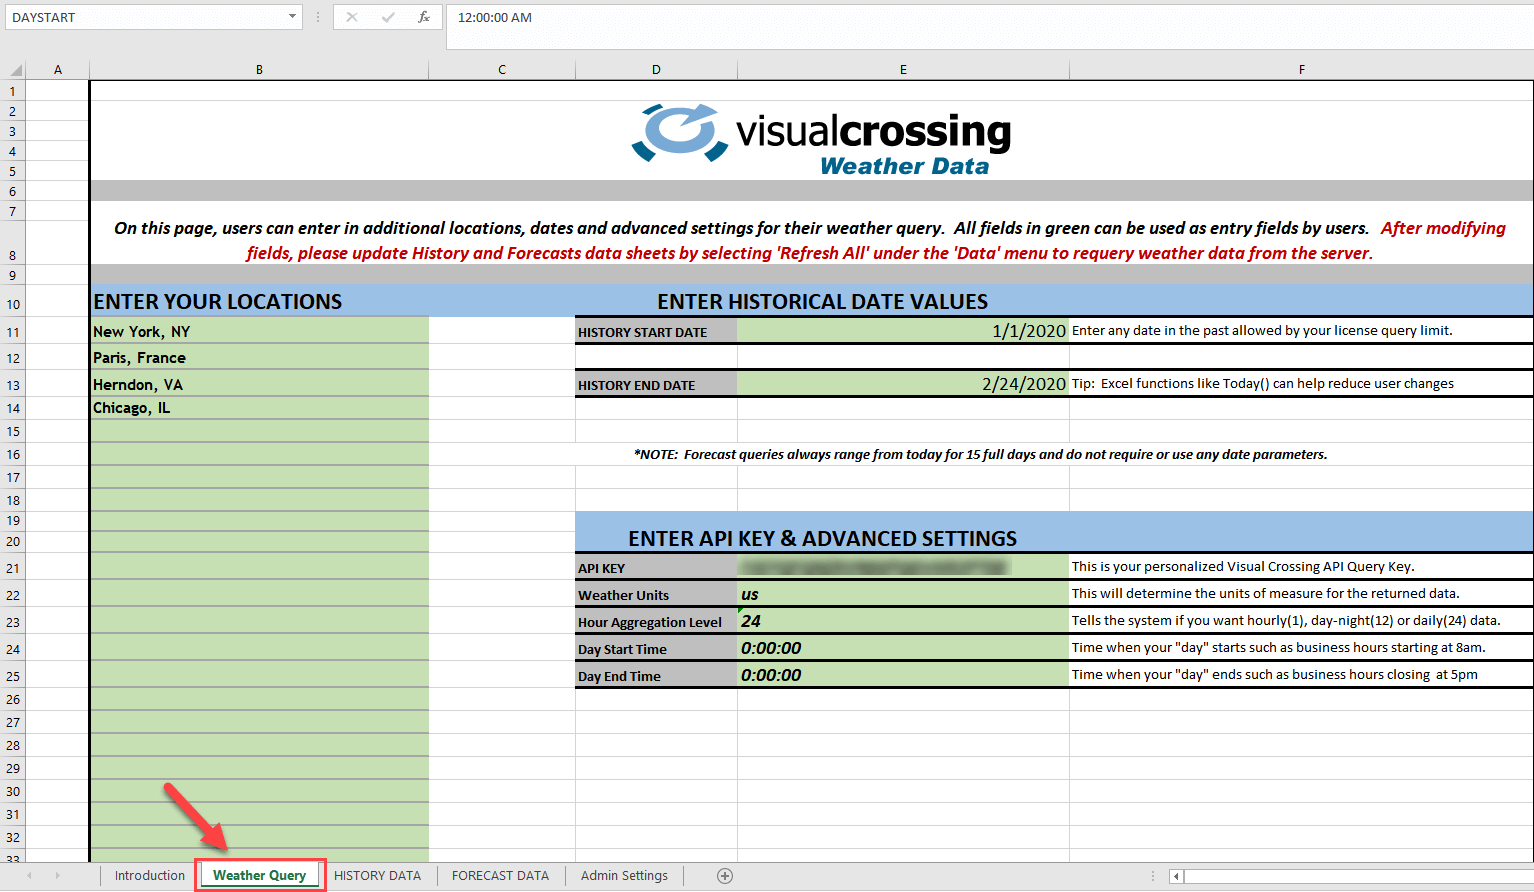This screenshot has width=1534, height=892.
Task: Click horizontal scrollbar left arrow
Action: (x=1177, y=876)
